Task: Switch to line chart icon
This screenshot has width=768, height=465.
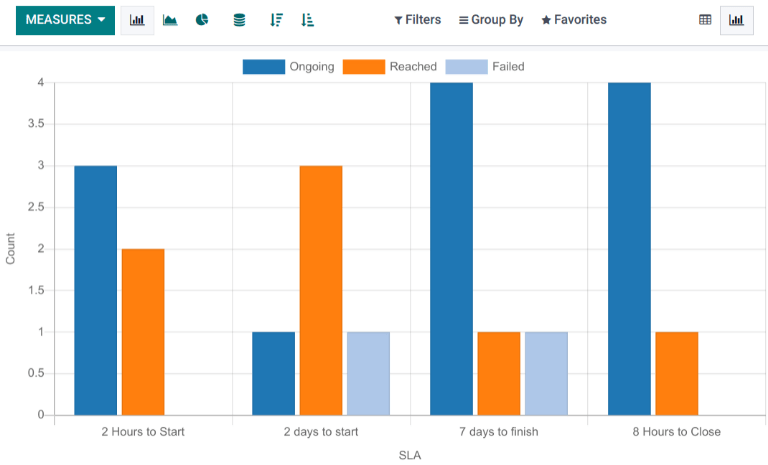Action: tap(170, 20)
